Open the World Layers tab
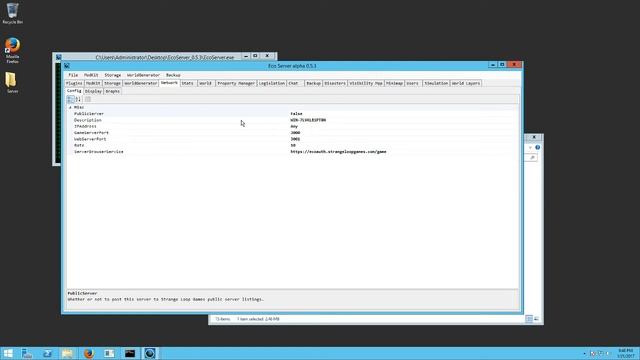Image resolution: width=640 pixels, height=360 pixels. click(x=466, y=83)
